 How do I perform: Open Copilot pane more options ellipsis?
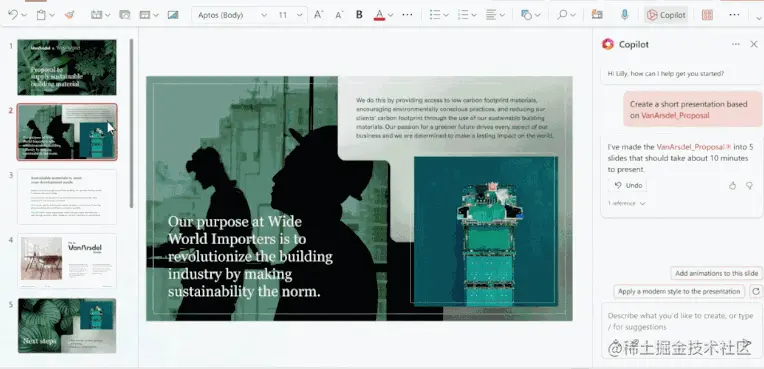point(736,44)
